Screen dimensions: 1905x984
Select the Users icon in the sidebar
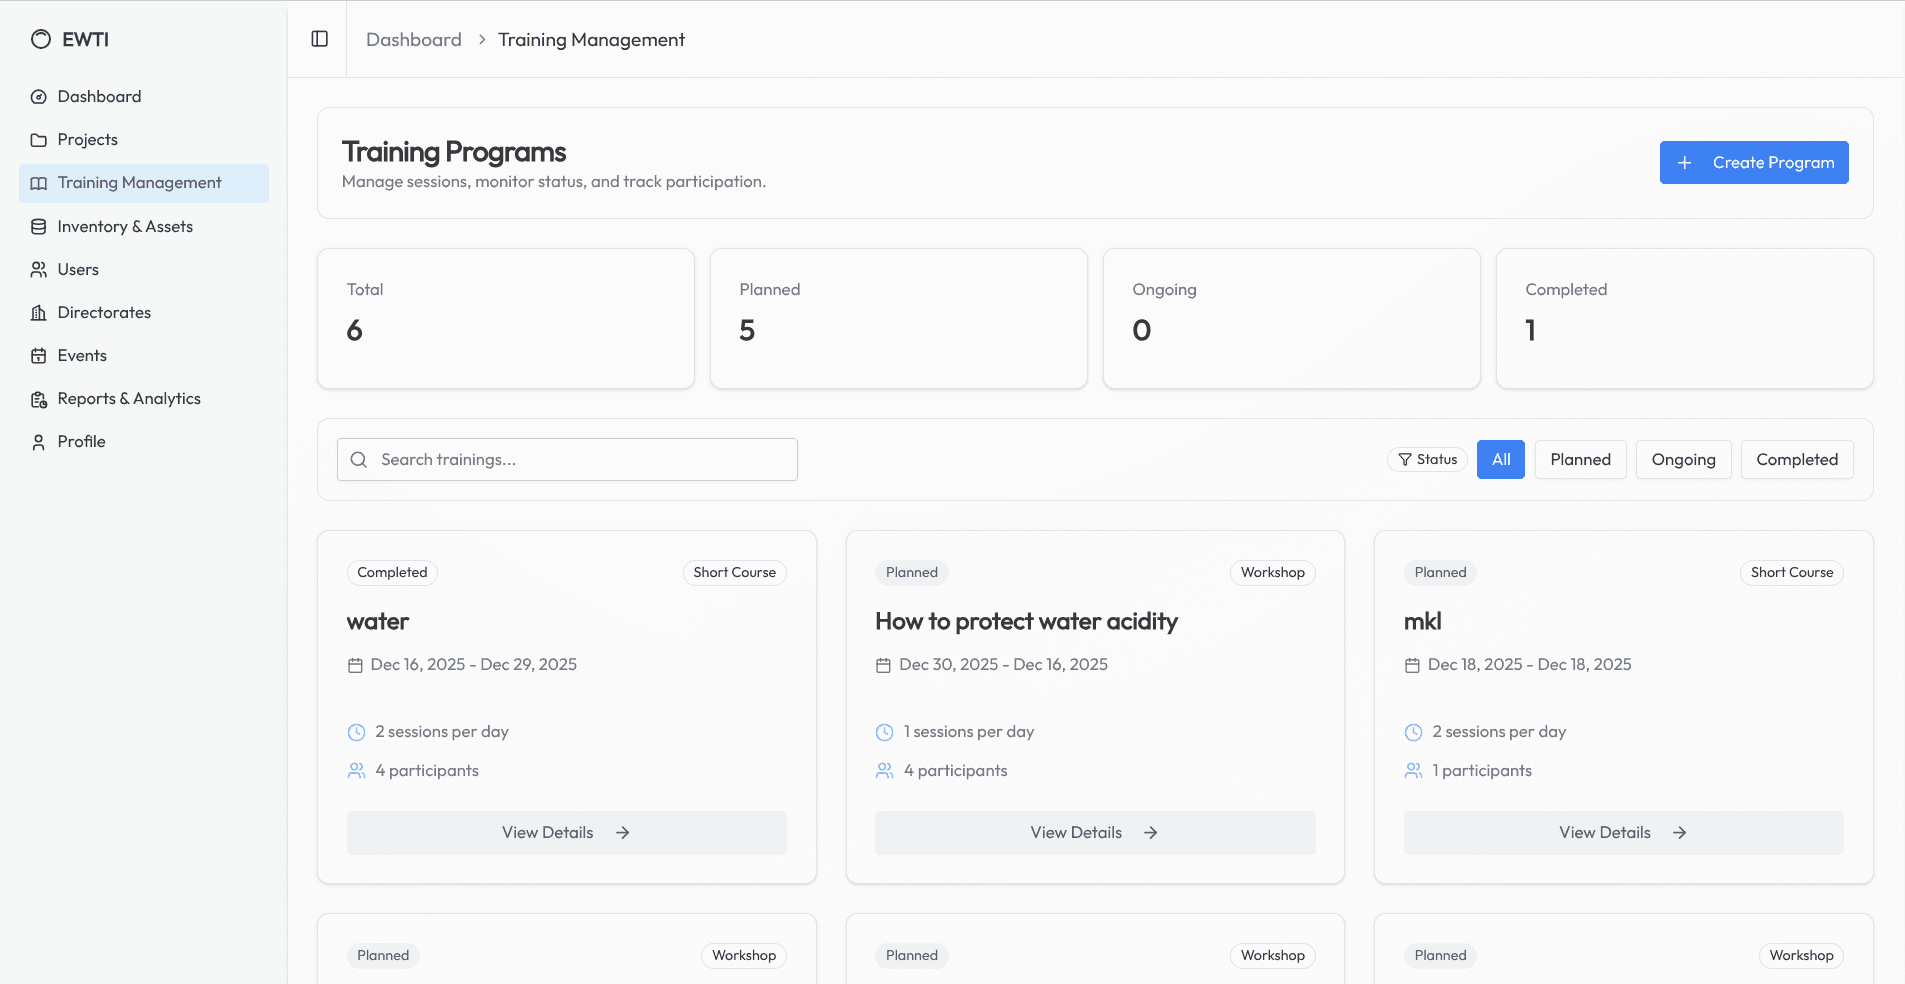click(38, 269)
